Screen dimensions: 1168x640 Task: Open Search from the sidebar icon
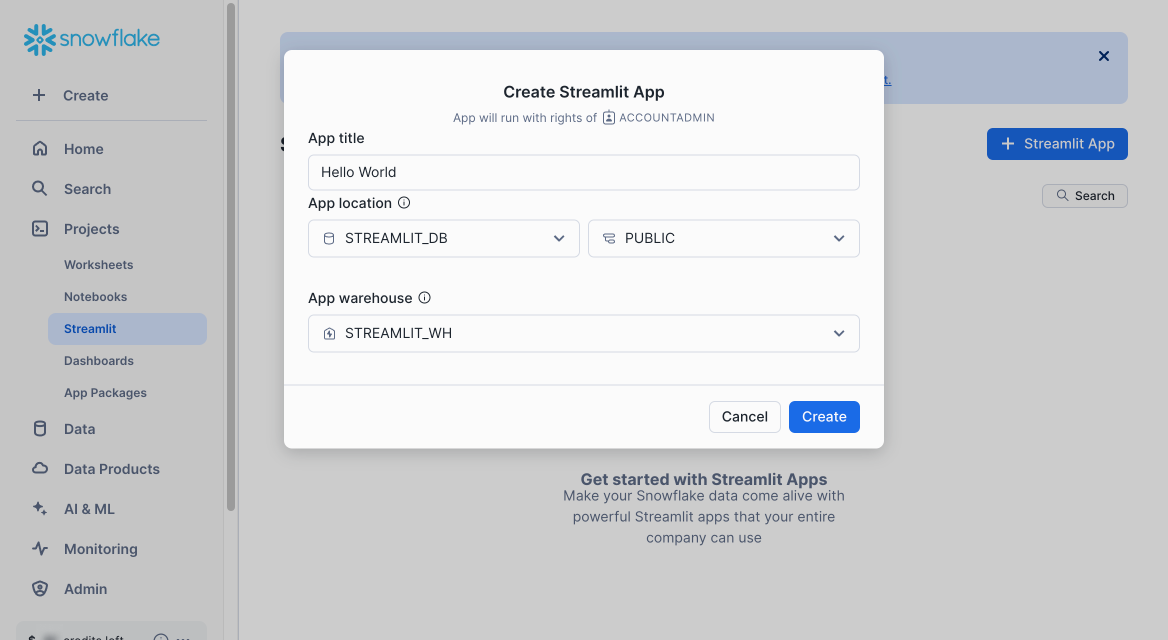(39, 188)
